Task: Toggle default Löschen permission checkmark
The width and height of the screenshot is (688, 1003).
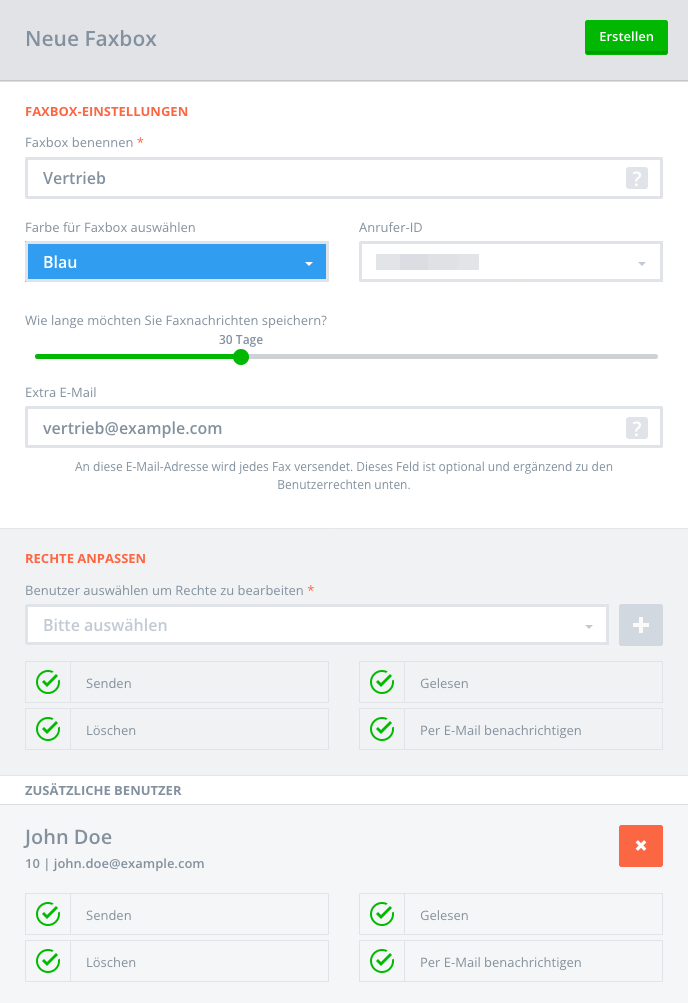Action: click(48, 729)
